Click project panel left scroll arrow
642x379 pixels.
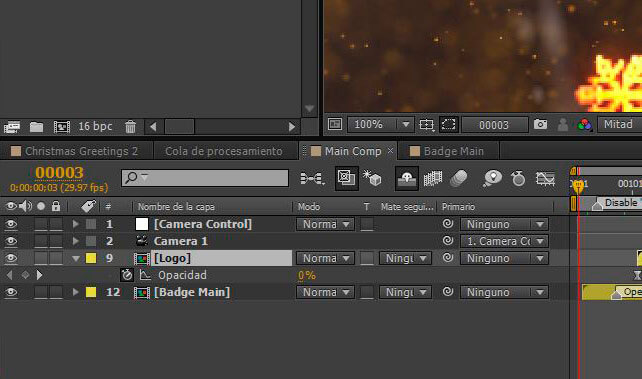click(153, 127)
